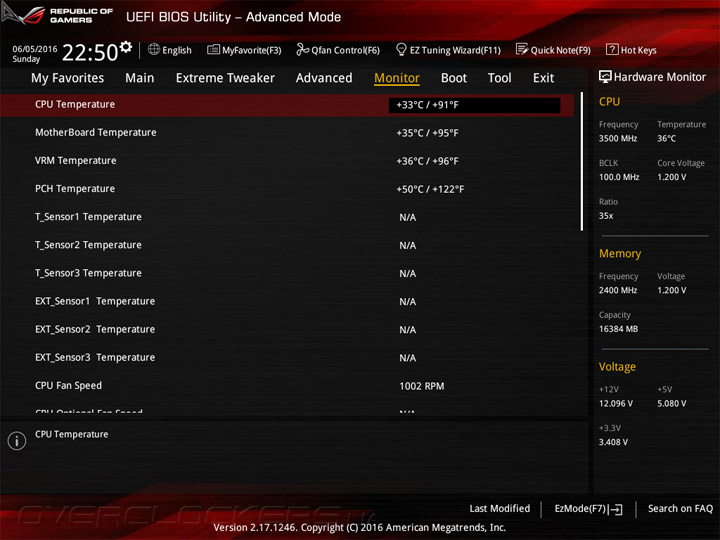Open the Exit tab
This screenshot has height=540, width=720.
coord(544,78)
